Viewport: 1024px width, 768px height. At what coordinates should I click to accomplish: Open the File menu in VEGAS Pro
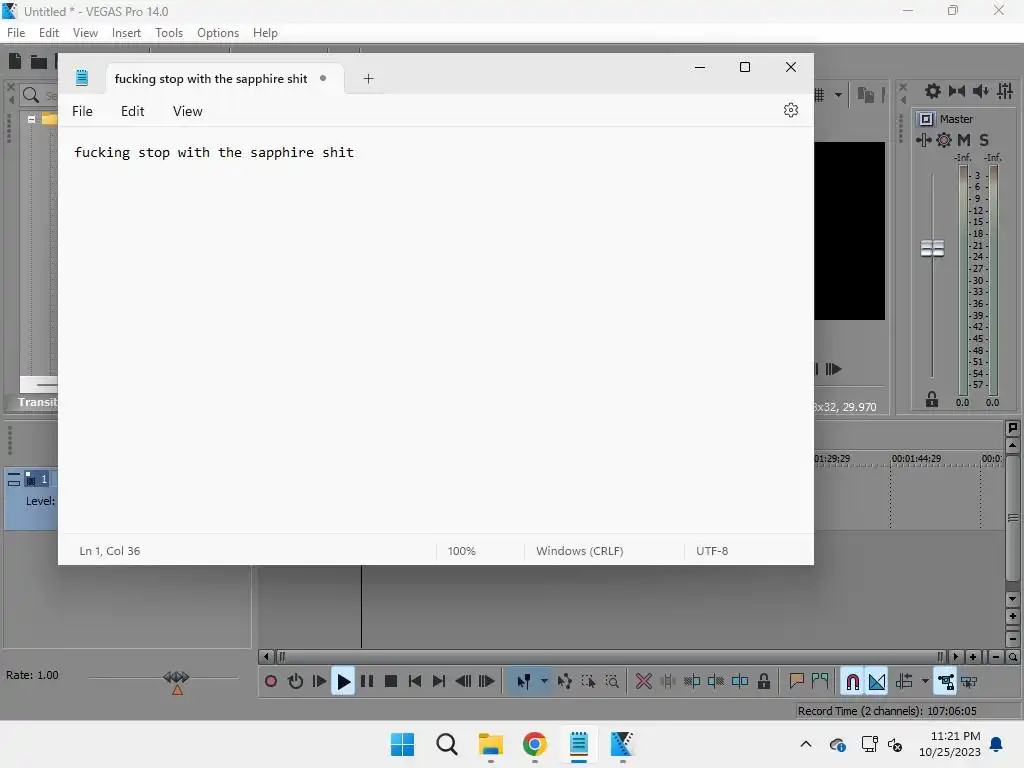16,33
